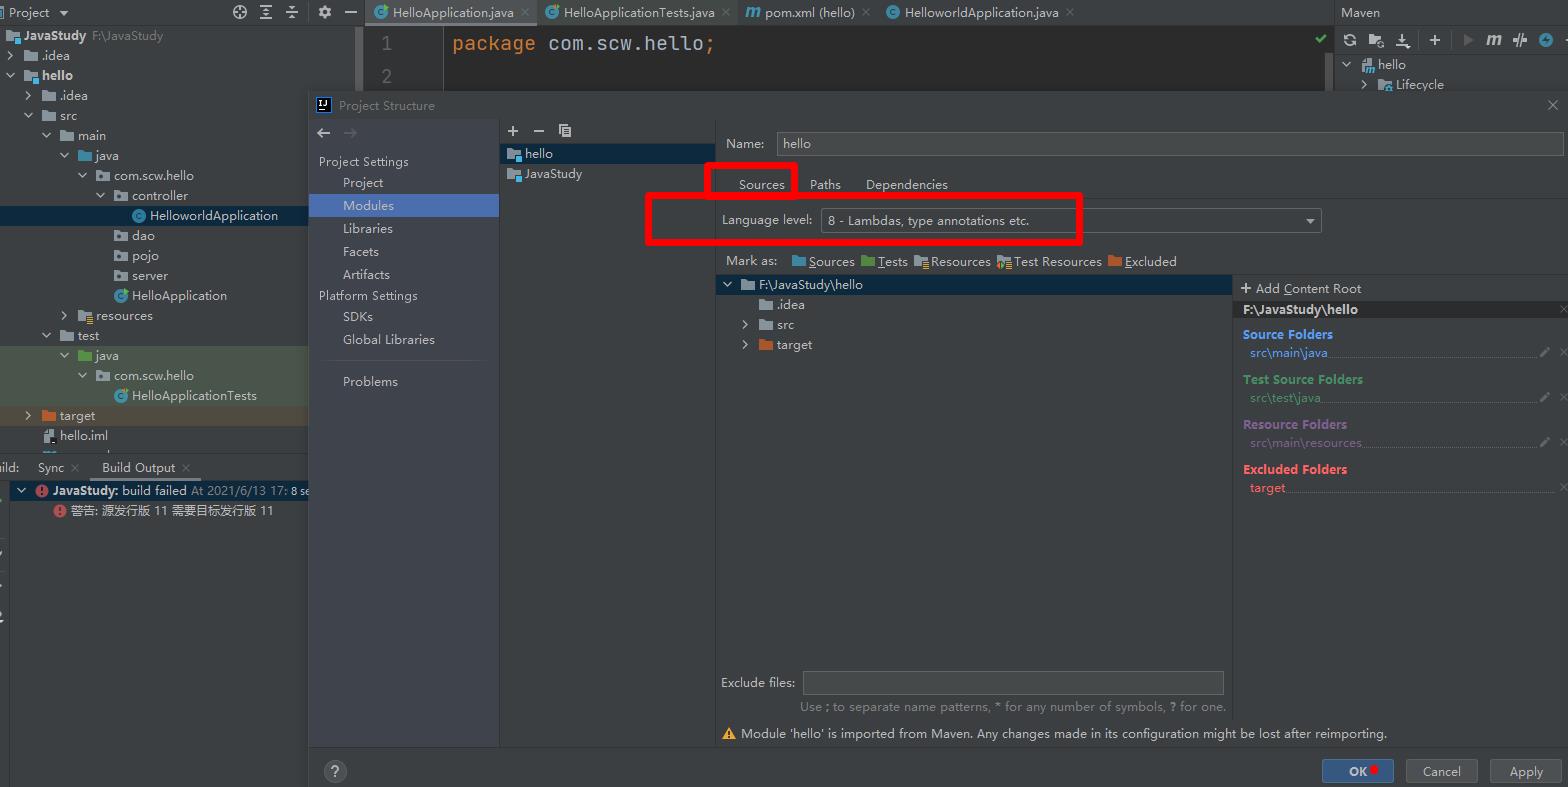
Task: Close pom.xml (hello) editor tab
Action: [866, 13]
